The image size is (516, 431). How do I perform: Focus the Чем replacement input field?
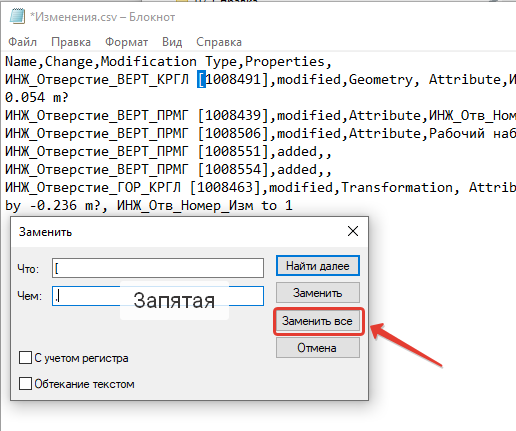(x=158, y=296)
